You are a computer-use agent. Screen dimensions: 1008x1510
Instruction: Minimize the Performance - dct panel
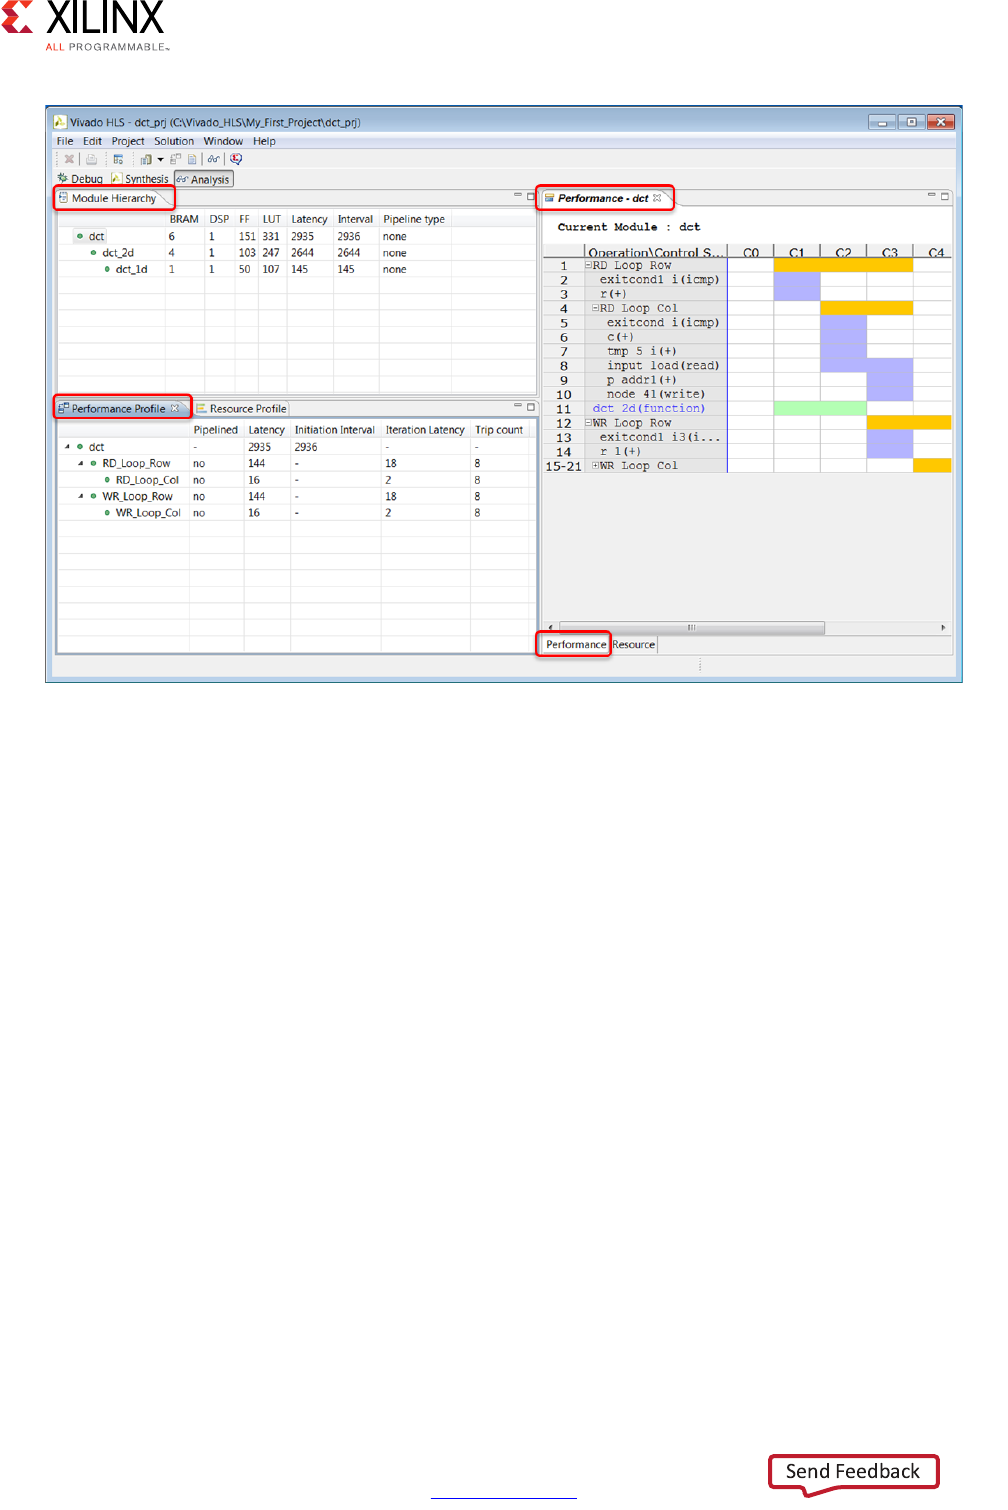coord(932,195)
